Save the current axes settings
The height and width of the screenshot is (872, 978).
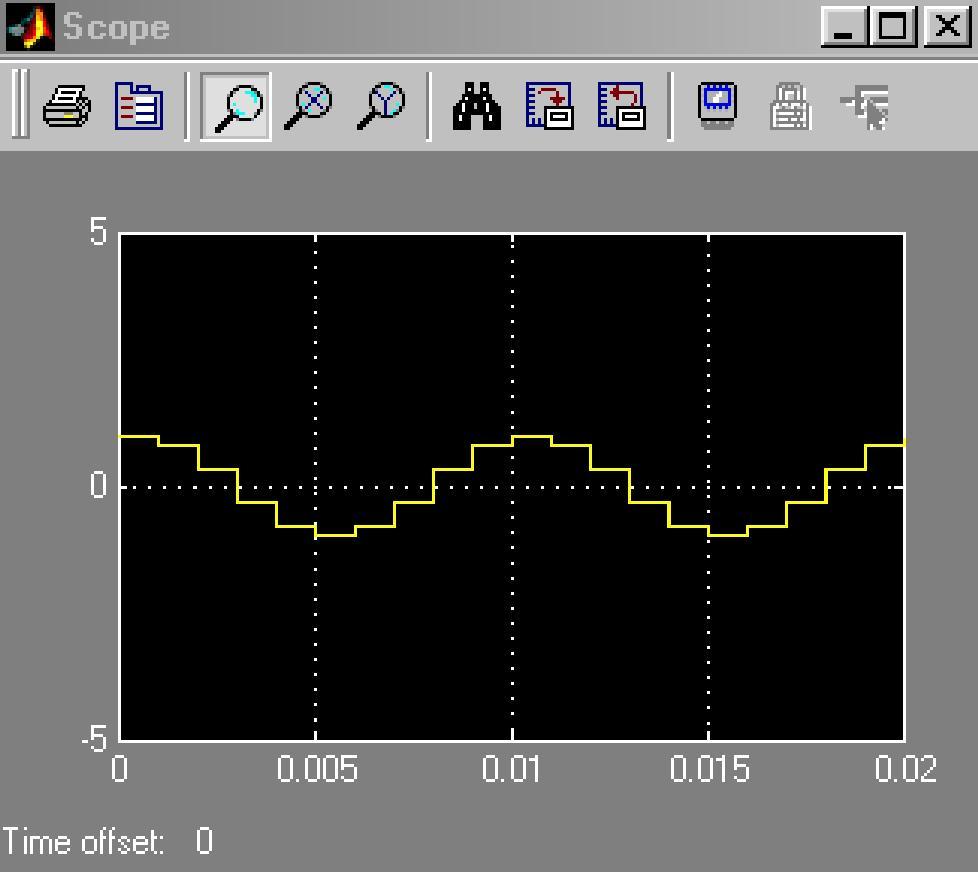pos(549,105)
